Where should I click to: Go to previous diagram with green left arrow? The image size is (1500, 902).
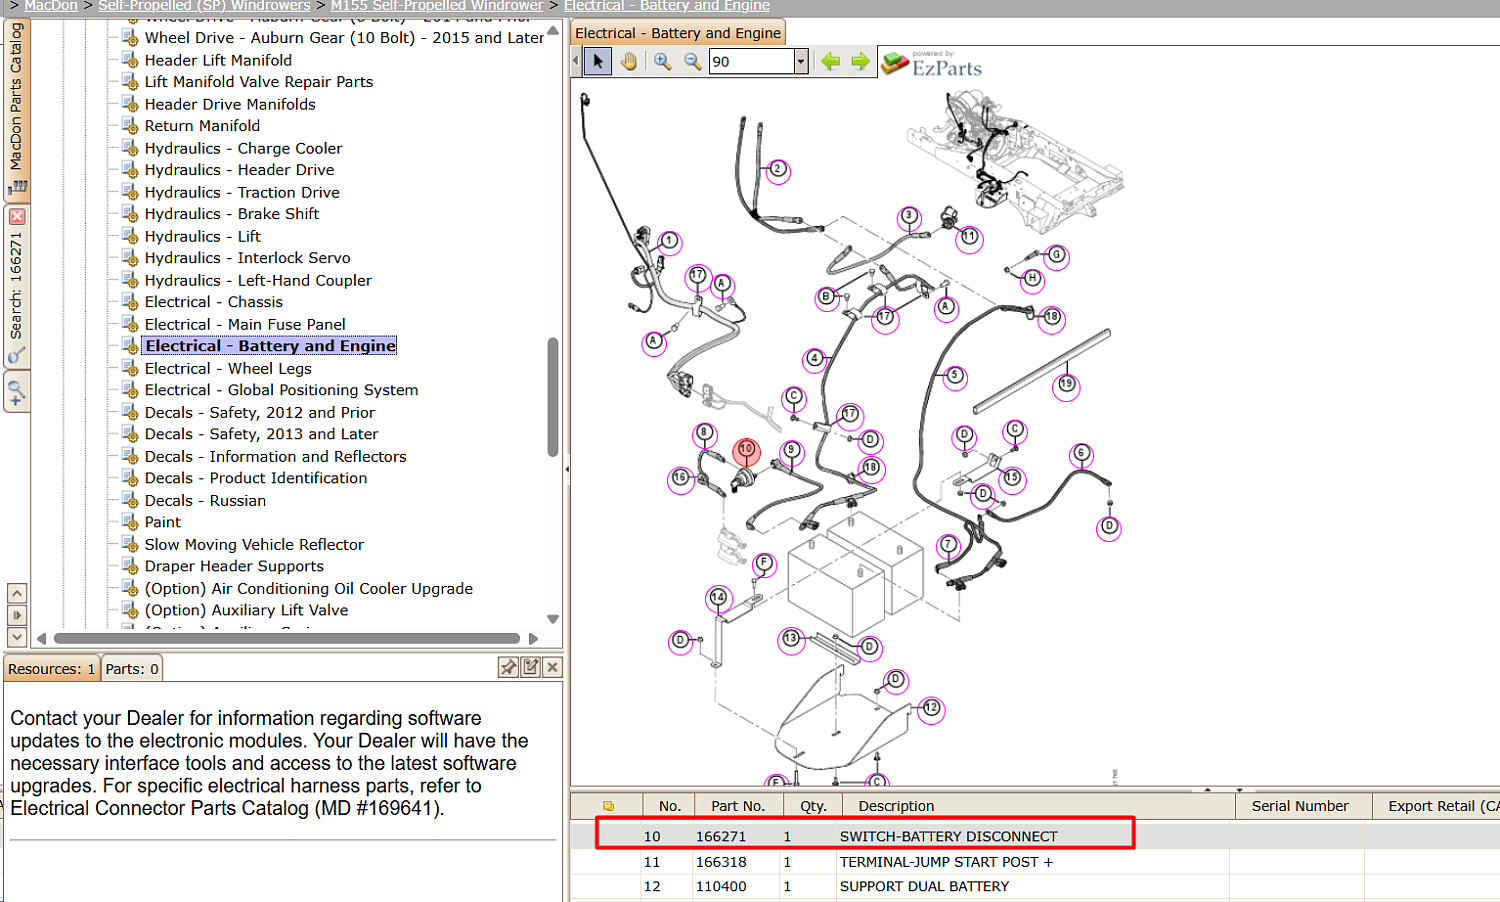pyautogui.click(x=831, y=61)
